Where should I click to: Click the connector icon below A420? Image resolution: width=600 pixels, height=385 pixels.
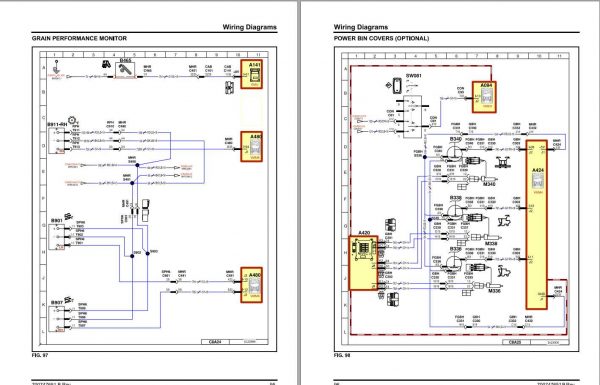pyautogui.click(x=393, y=299)
